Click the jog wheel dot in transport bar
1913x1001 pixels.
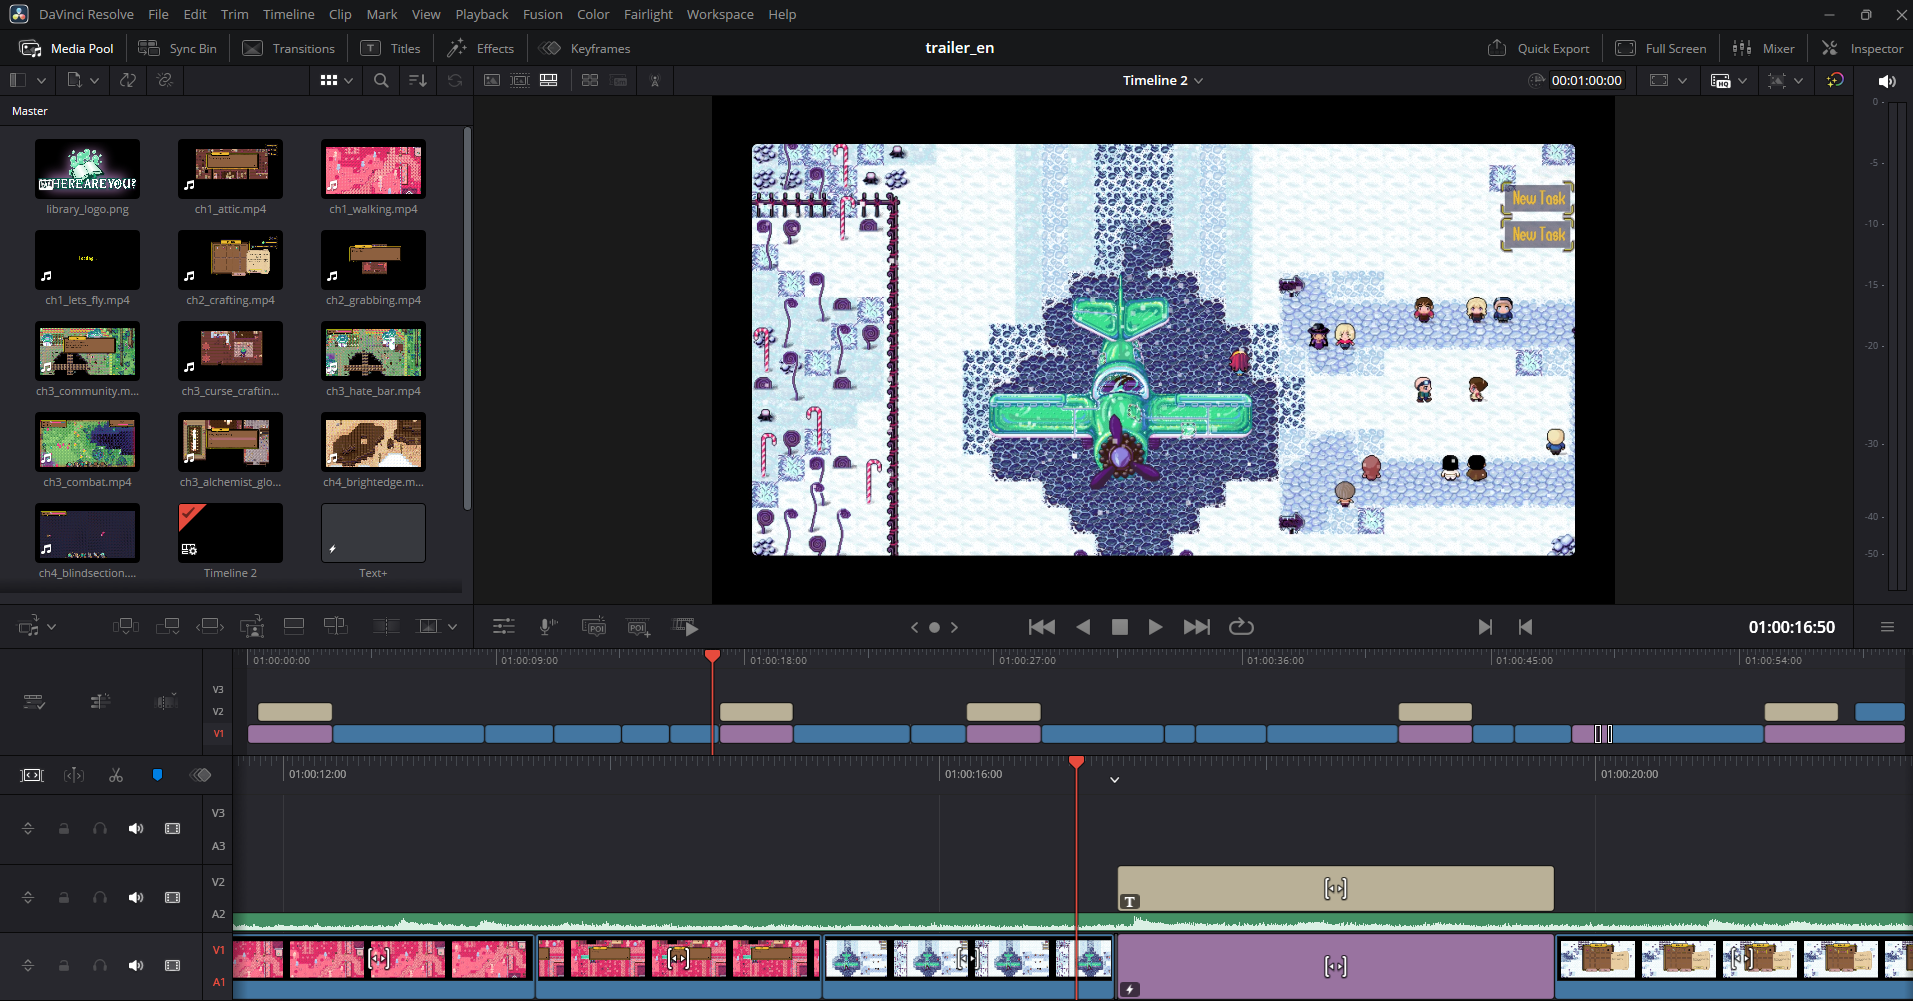934,627
